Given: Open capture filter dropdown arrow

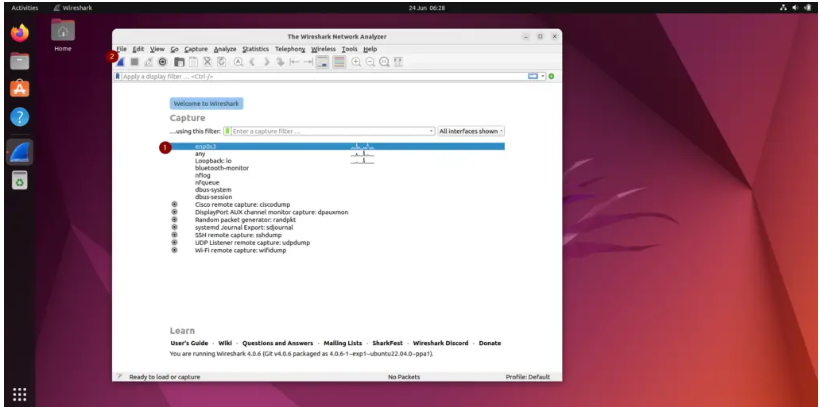Looking at the screenshot, I should point(431,131).
